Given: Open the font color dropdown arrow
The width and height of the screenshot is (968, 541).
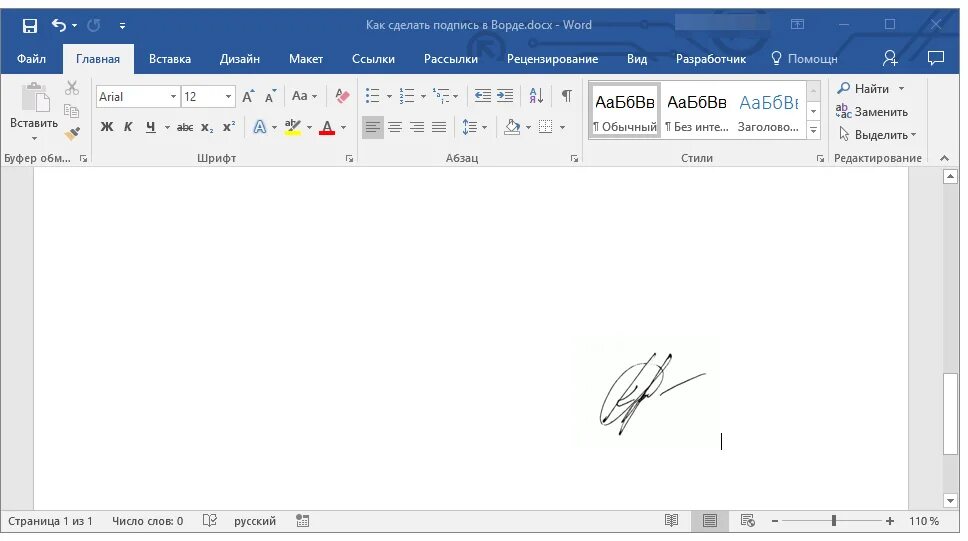Looking at the screenshot, I should tap(343, 128).
